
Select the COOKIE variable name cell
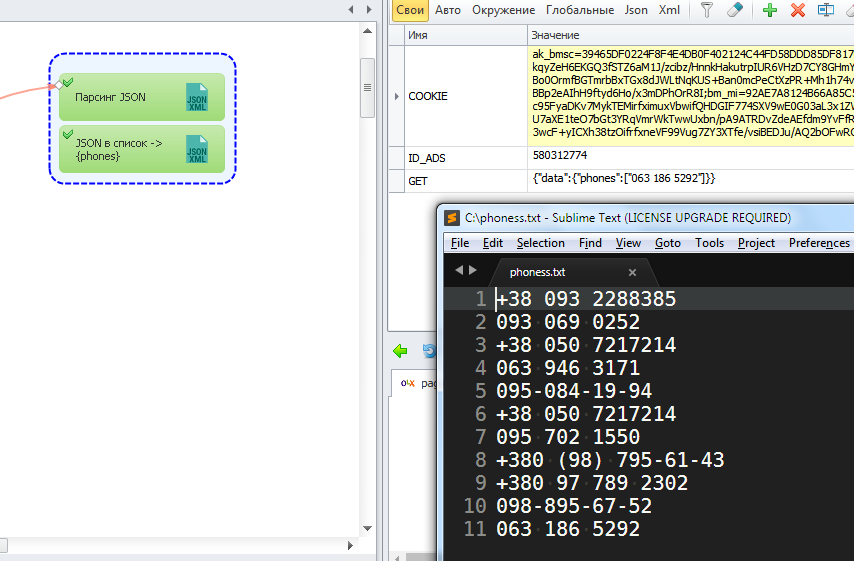(x=466, y=96)
